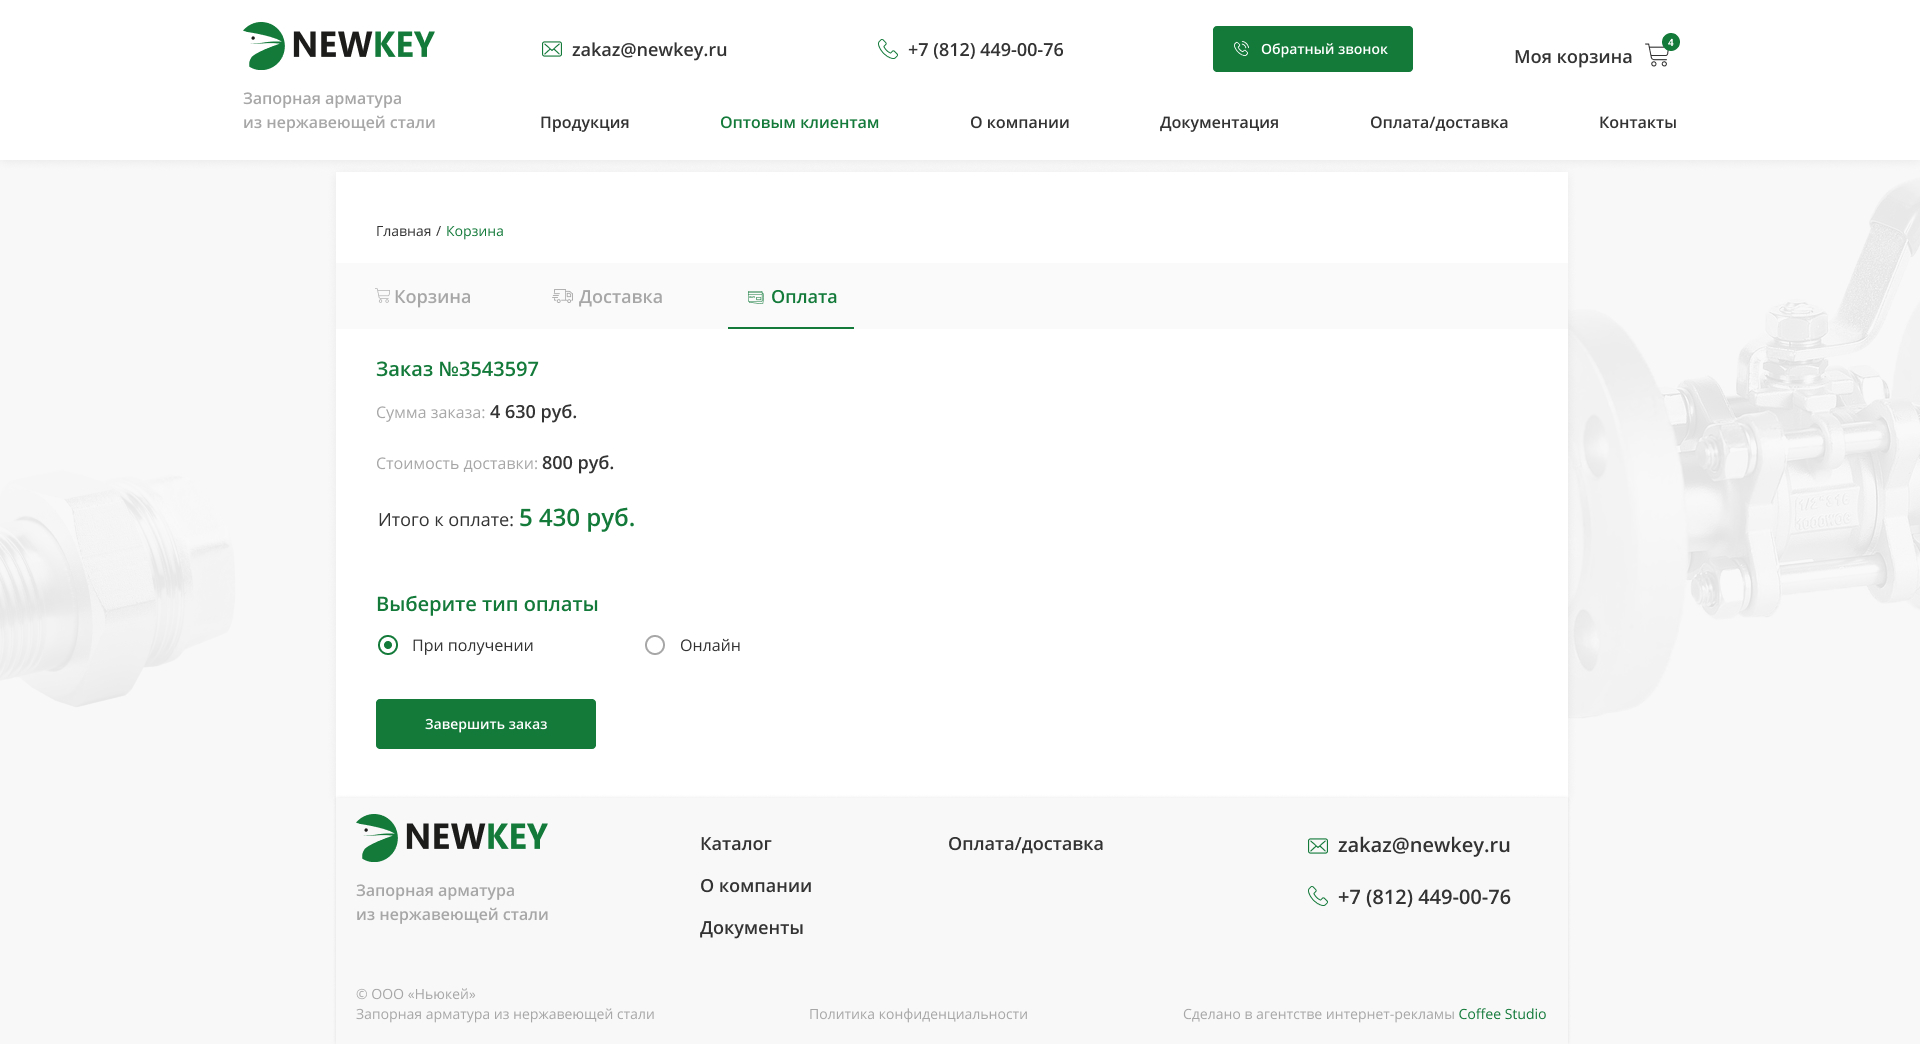Click the order sum 4 630 руб.

pos(533,412)
